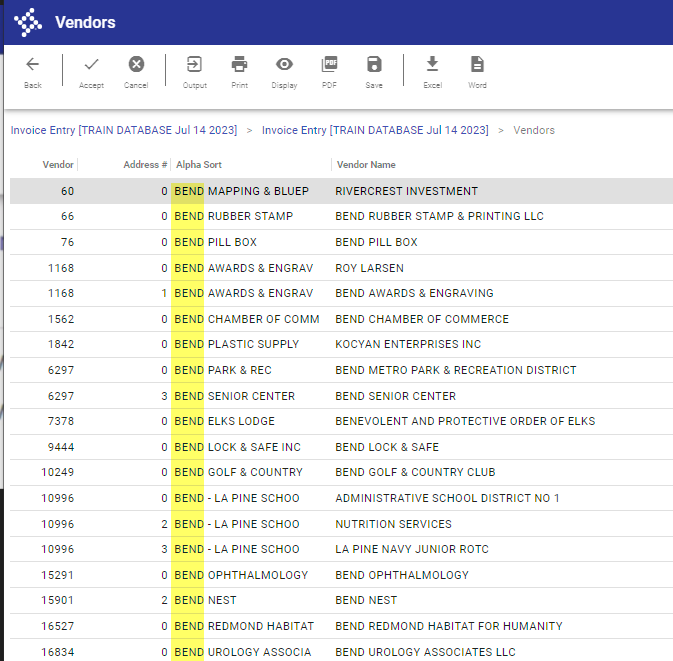Click the Back arrow icon
The image size is (673, 661).
click(33, 64)
